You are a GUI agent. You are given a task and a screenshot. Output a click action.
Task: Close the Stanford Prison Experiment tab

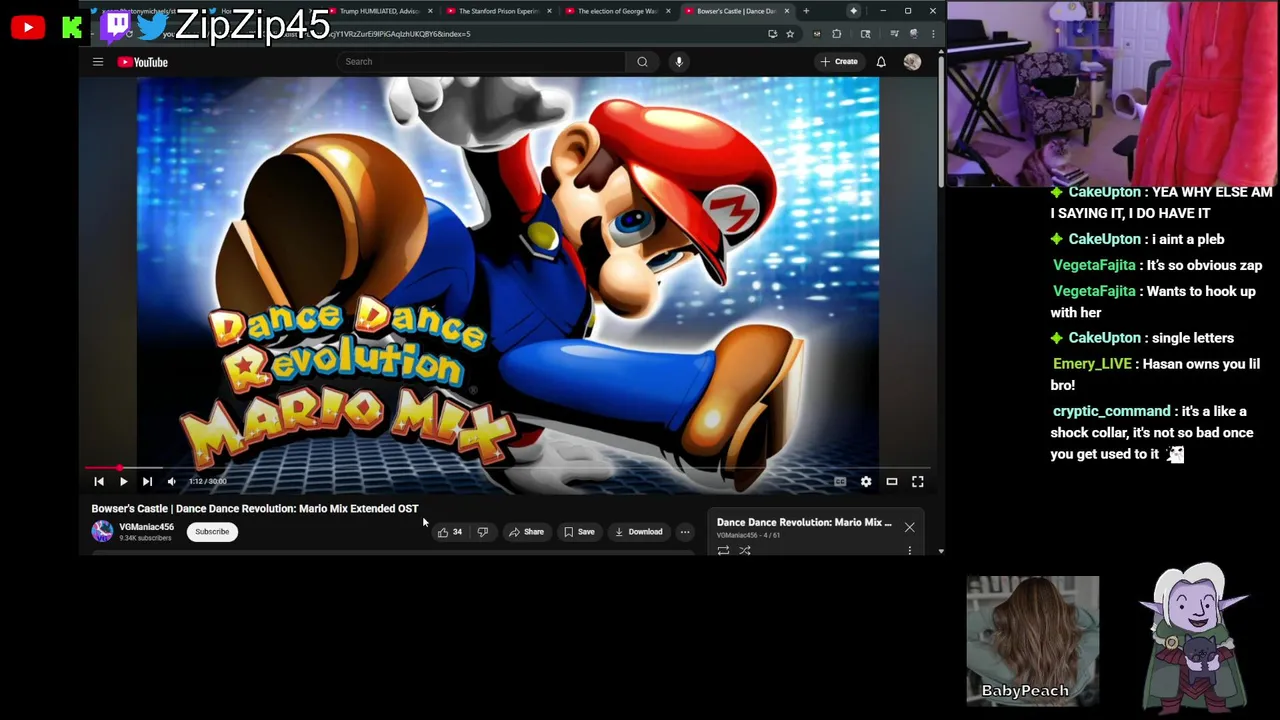pyautogui.click(x=549, y=11)
